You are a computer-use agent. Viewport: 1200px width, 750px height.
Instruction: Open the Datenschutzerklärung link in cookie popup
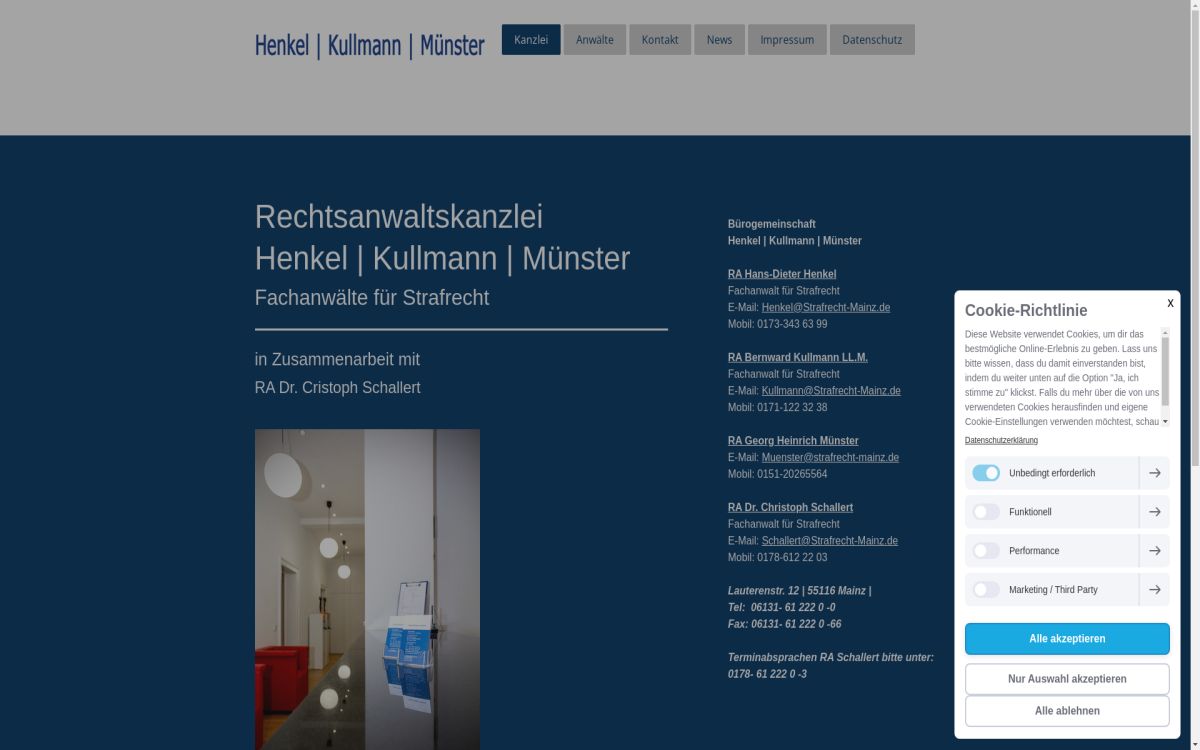point(1001,440)
